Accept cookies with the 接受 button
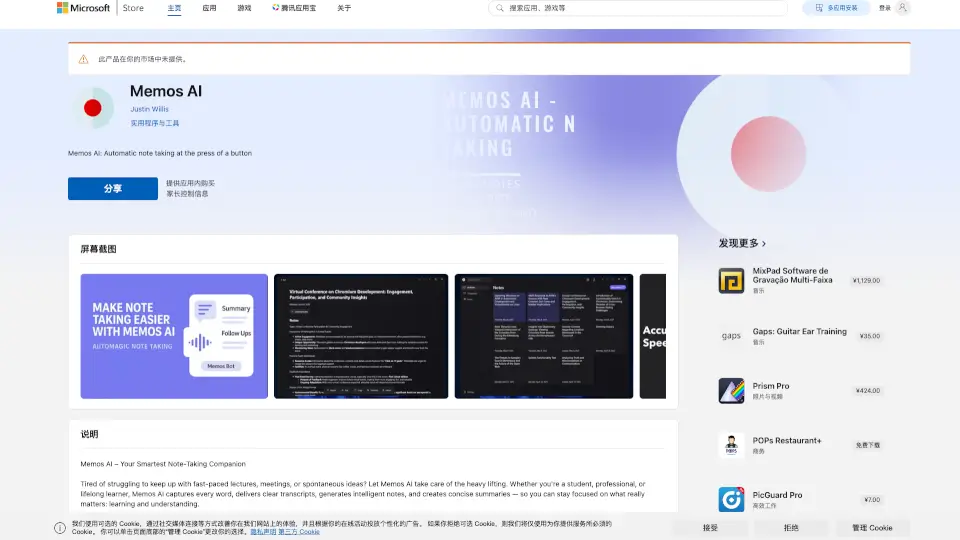Image resolution: width=960 pixels, height=540 pixels. [x=710, y=527]
